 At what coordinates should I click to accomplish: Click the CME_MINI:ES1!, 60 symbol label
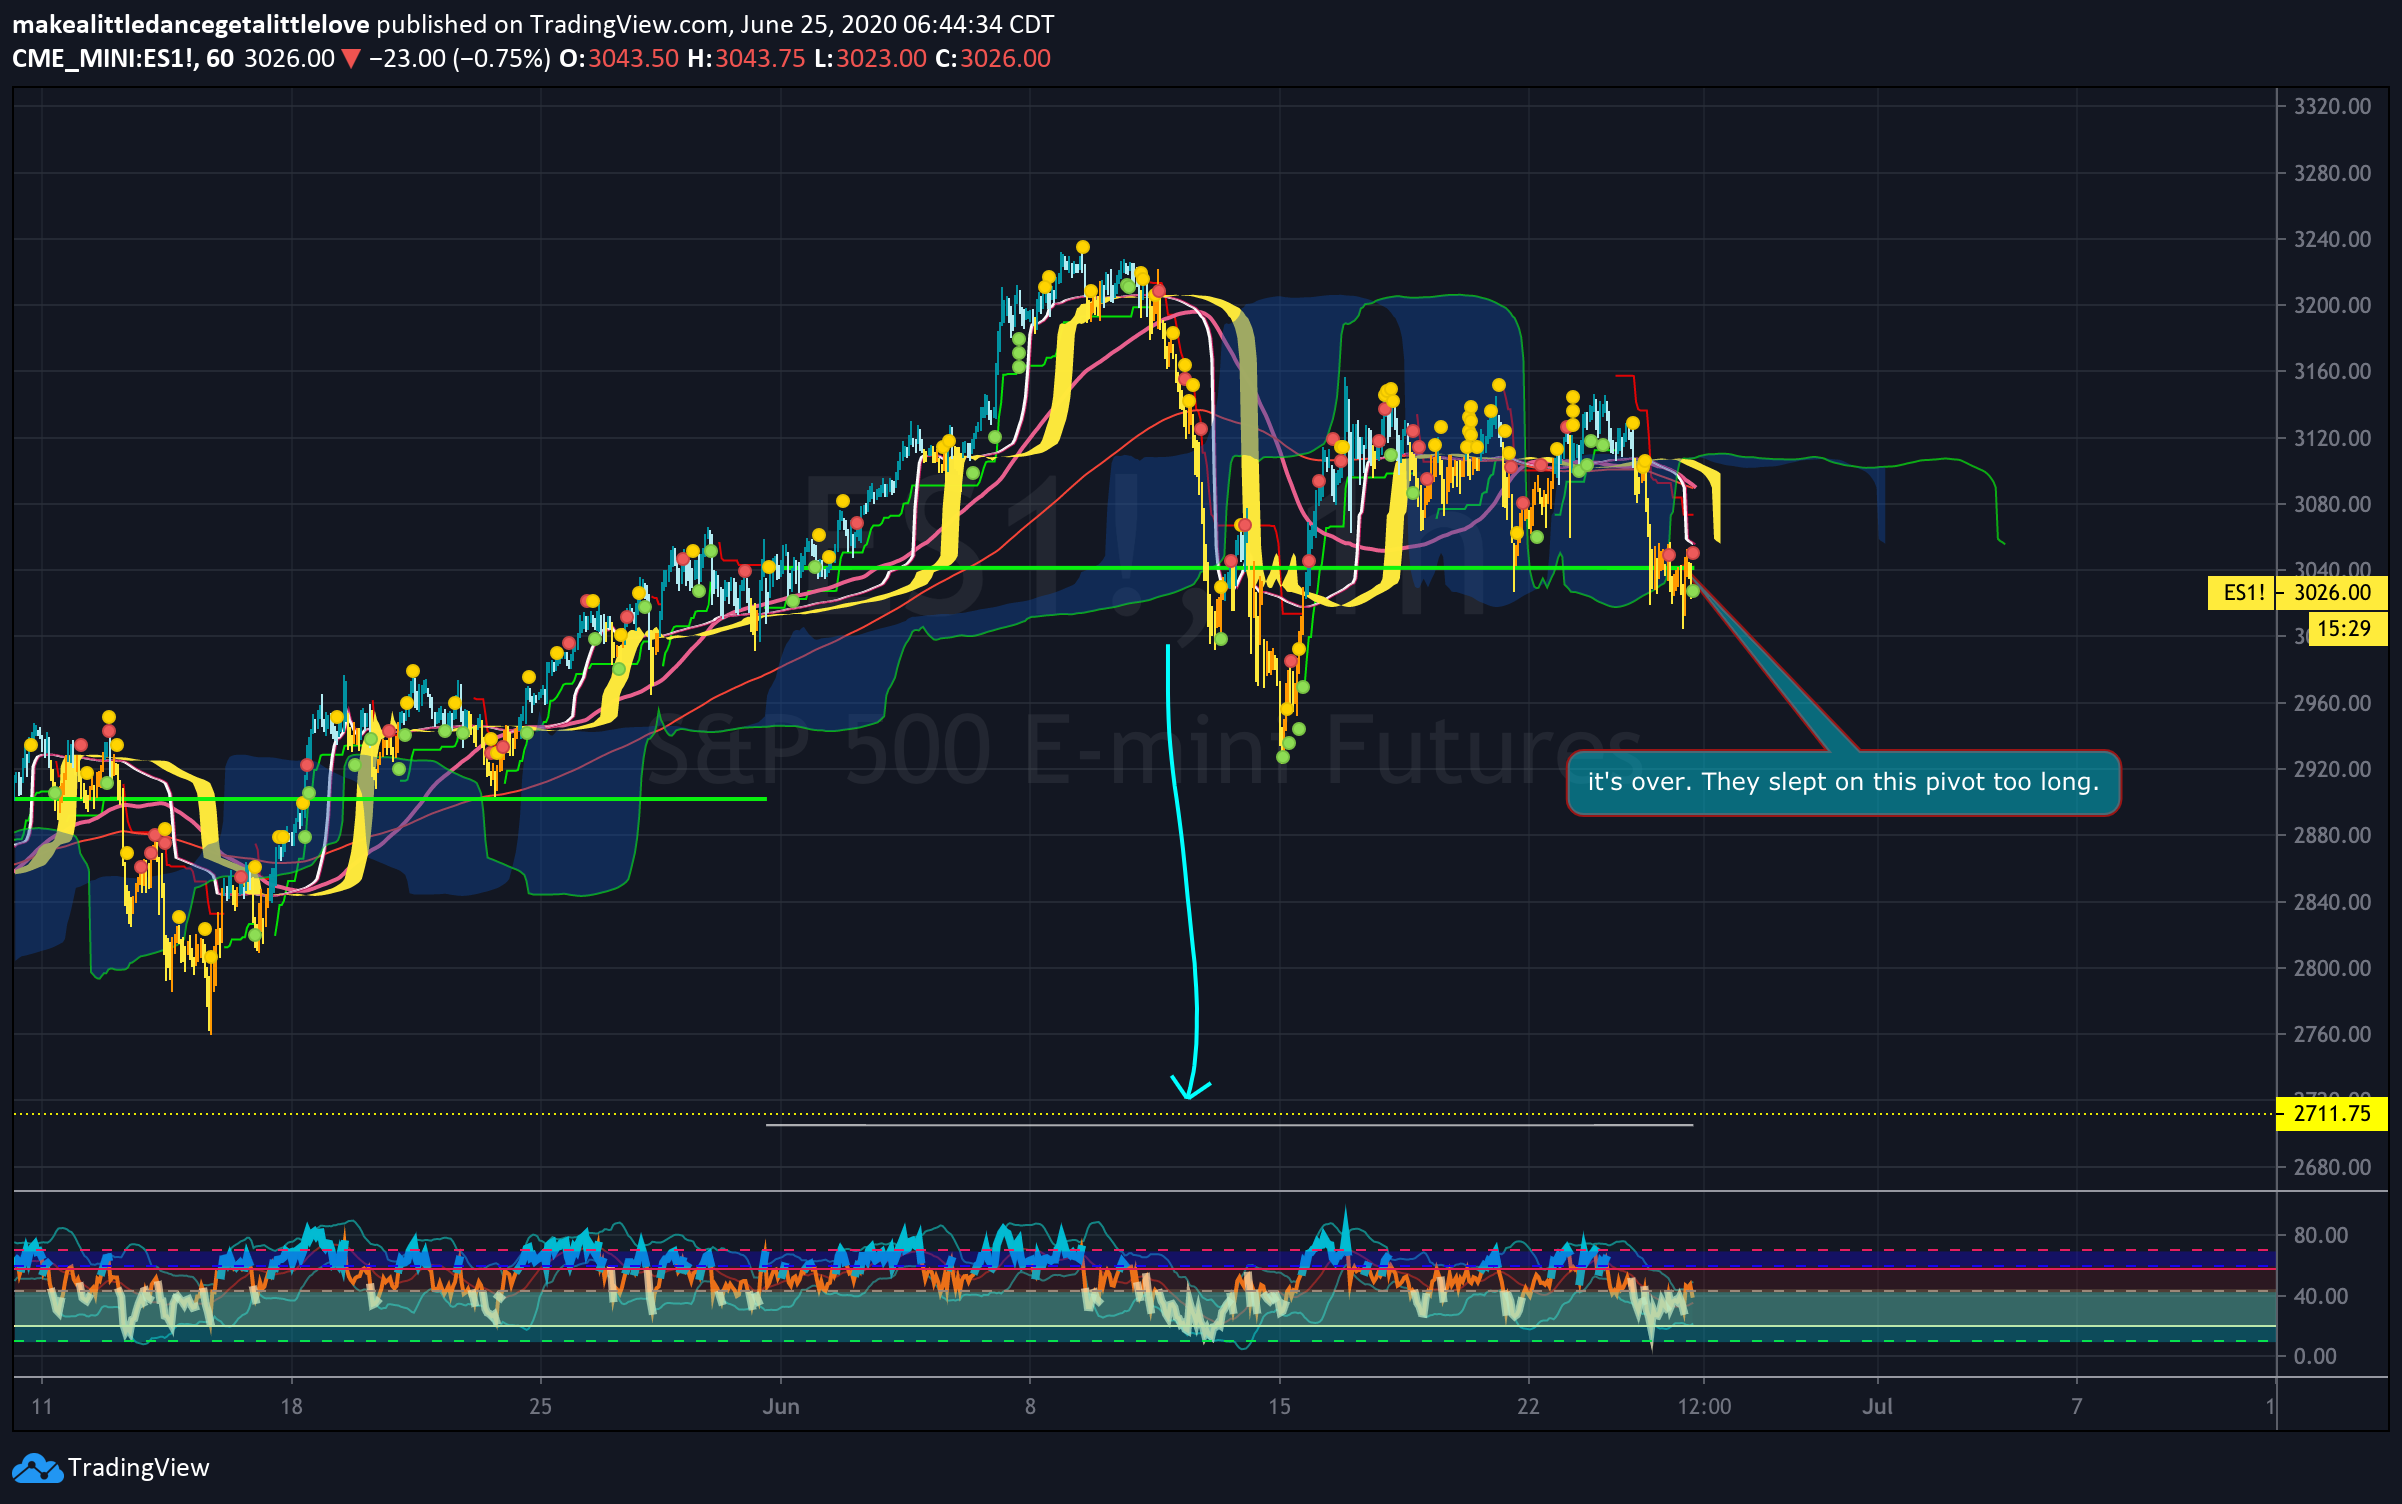[x=123, y=58]
